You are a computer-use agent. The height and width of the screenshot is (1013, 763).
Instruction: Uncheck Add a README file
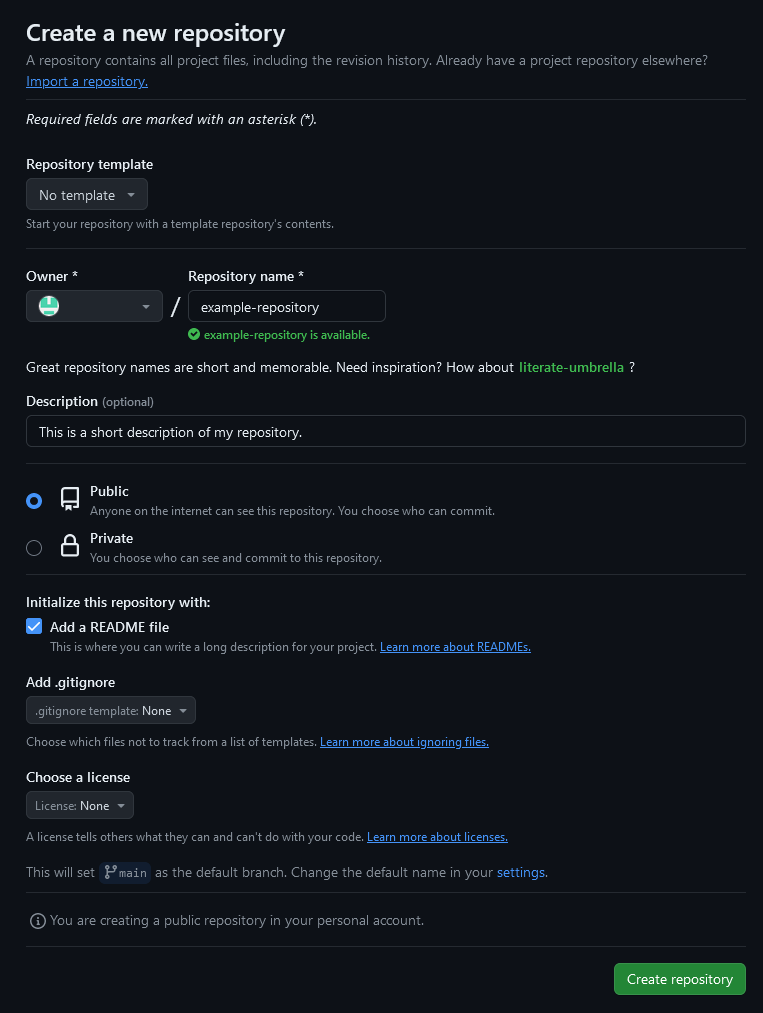click(x=34, y=626)
